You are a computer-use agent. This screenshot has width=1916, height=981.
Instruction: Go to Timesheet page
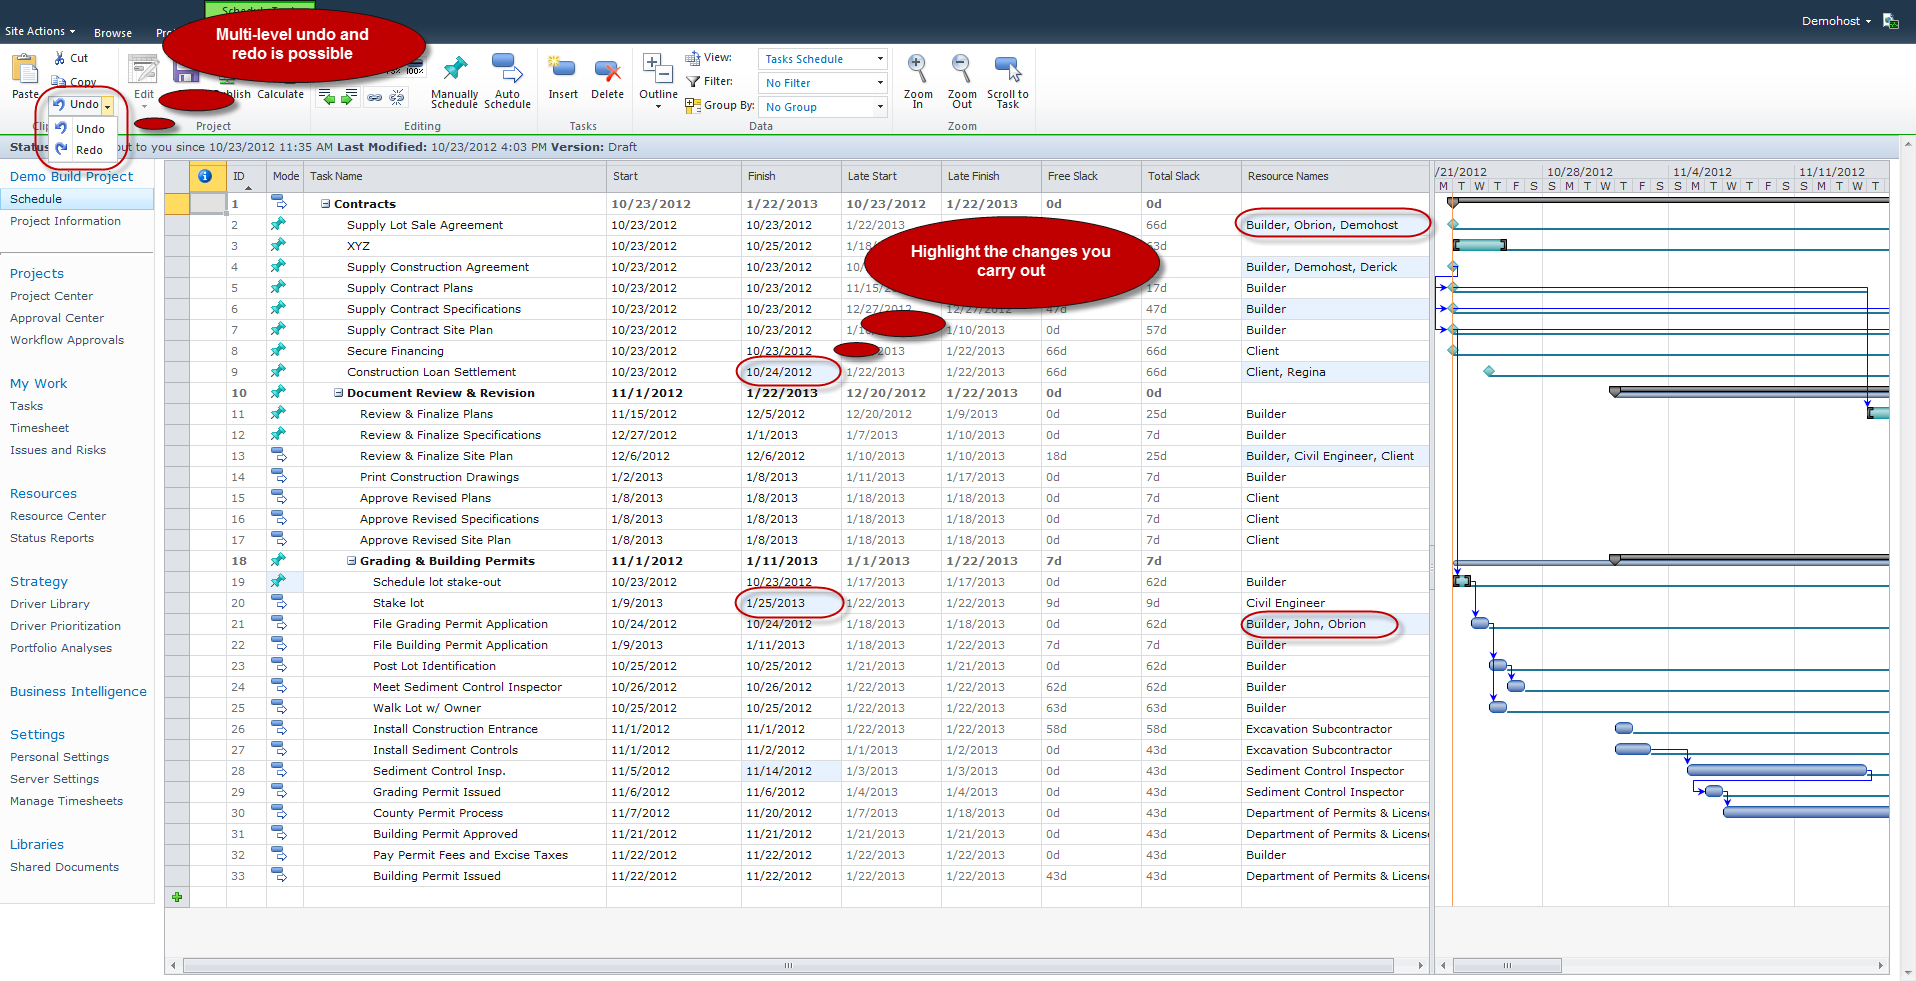coord(39,428)
